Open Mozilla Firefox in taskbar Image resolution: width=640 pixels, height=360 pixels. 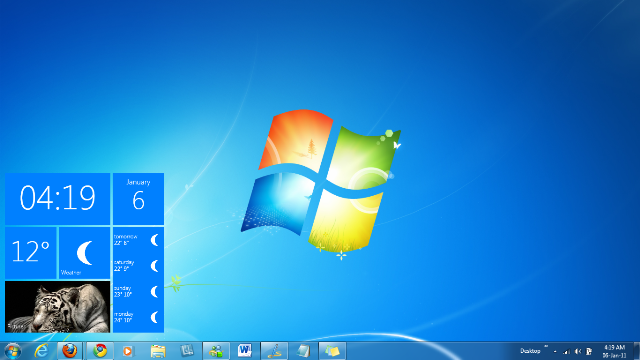70,351
